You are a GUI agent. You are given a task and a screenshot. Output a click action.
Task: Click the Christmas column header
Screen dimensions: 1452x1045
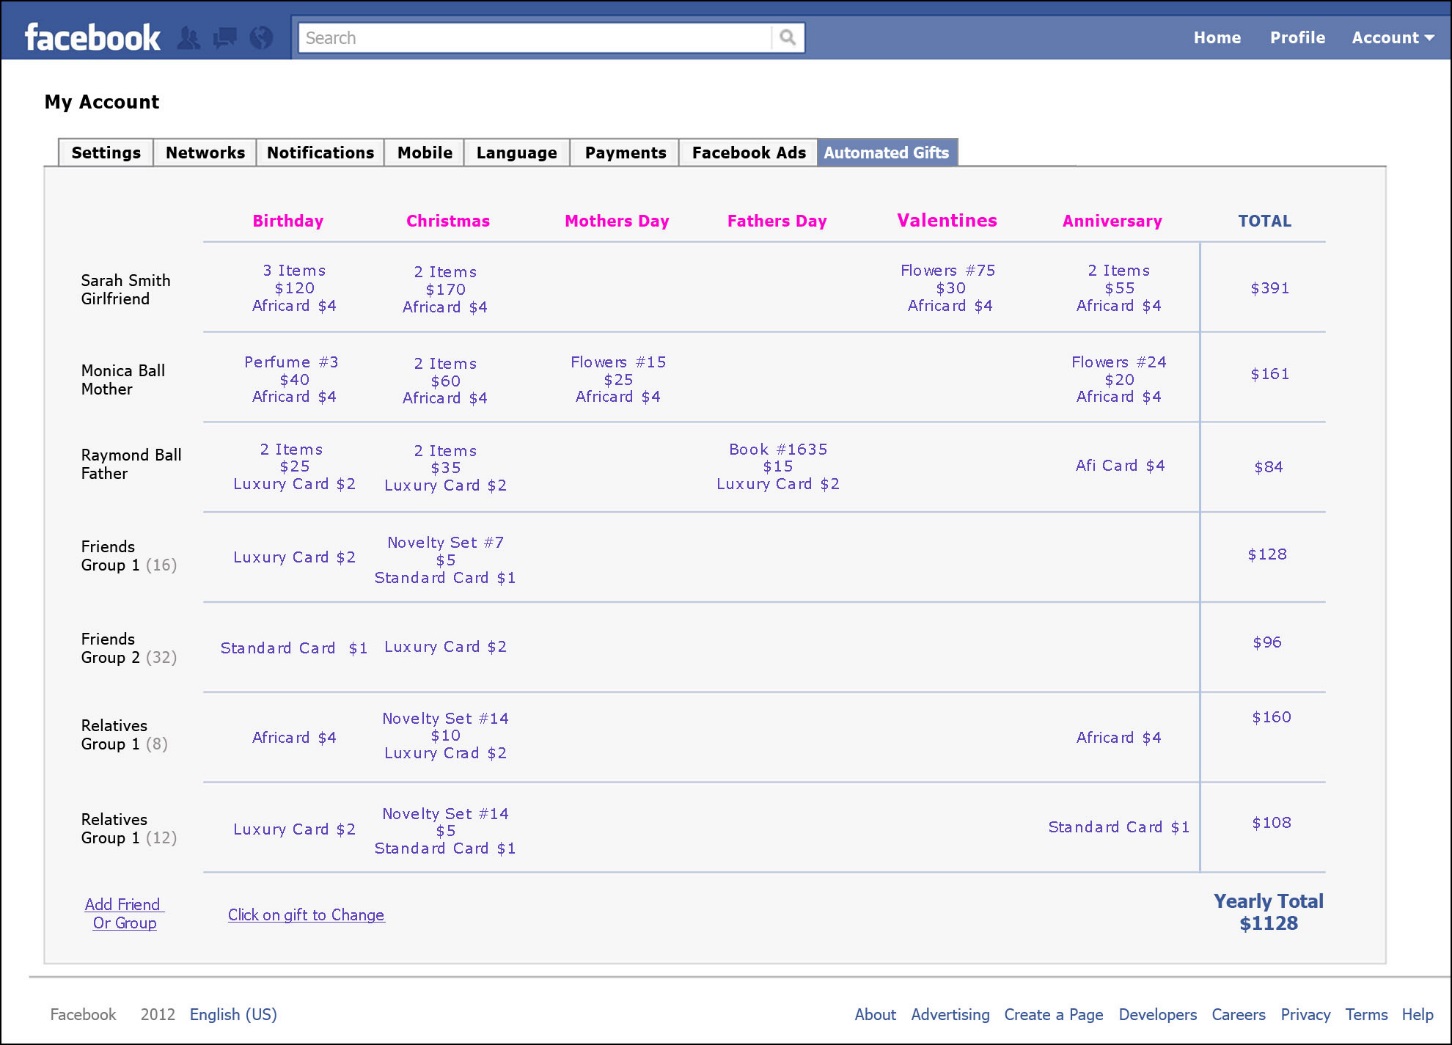448,221
